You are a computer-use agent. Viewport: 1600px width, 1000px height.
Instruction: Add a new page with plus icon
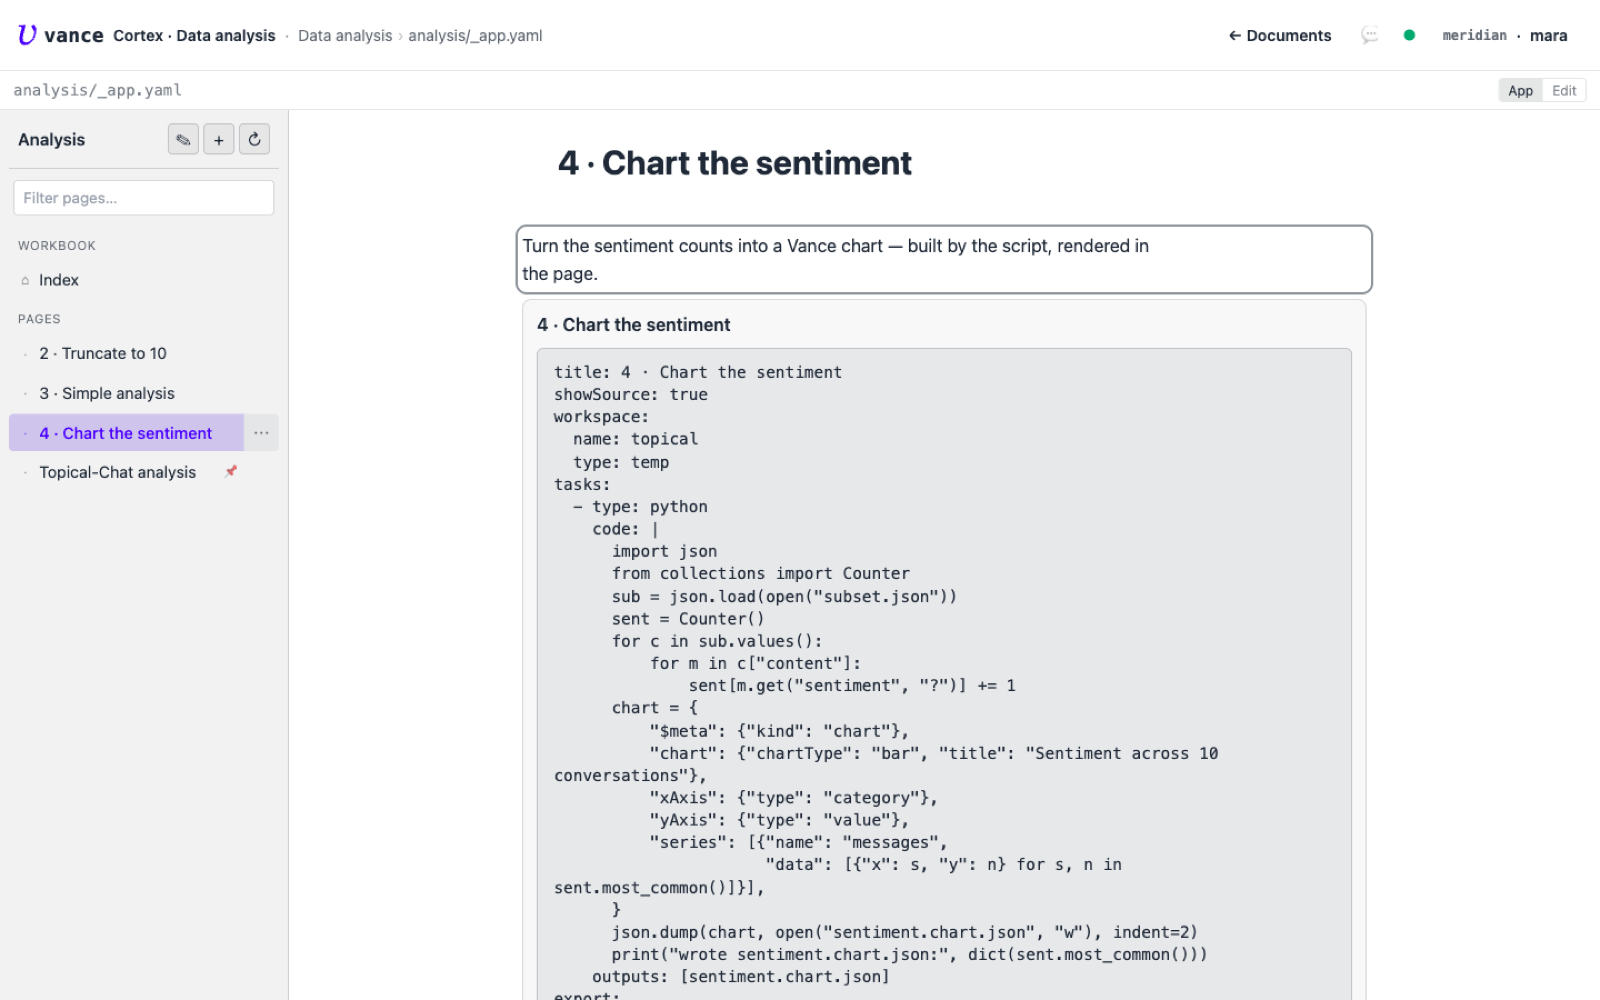[219, 140]
